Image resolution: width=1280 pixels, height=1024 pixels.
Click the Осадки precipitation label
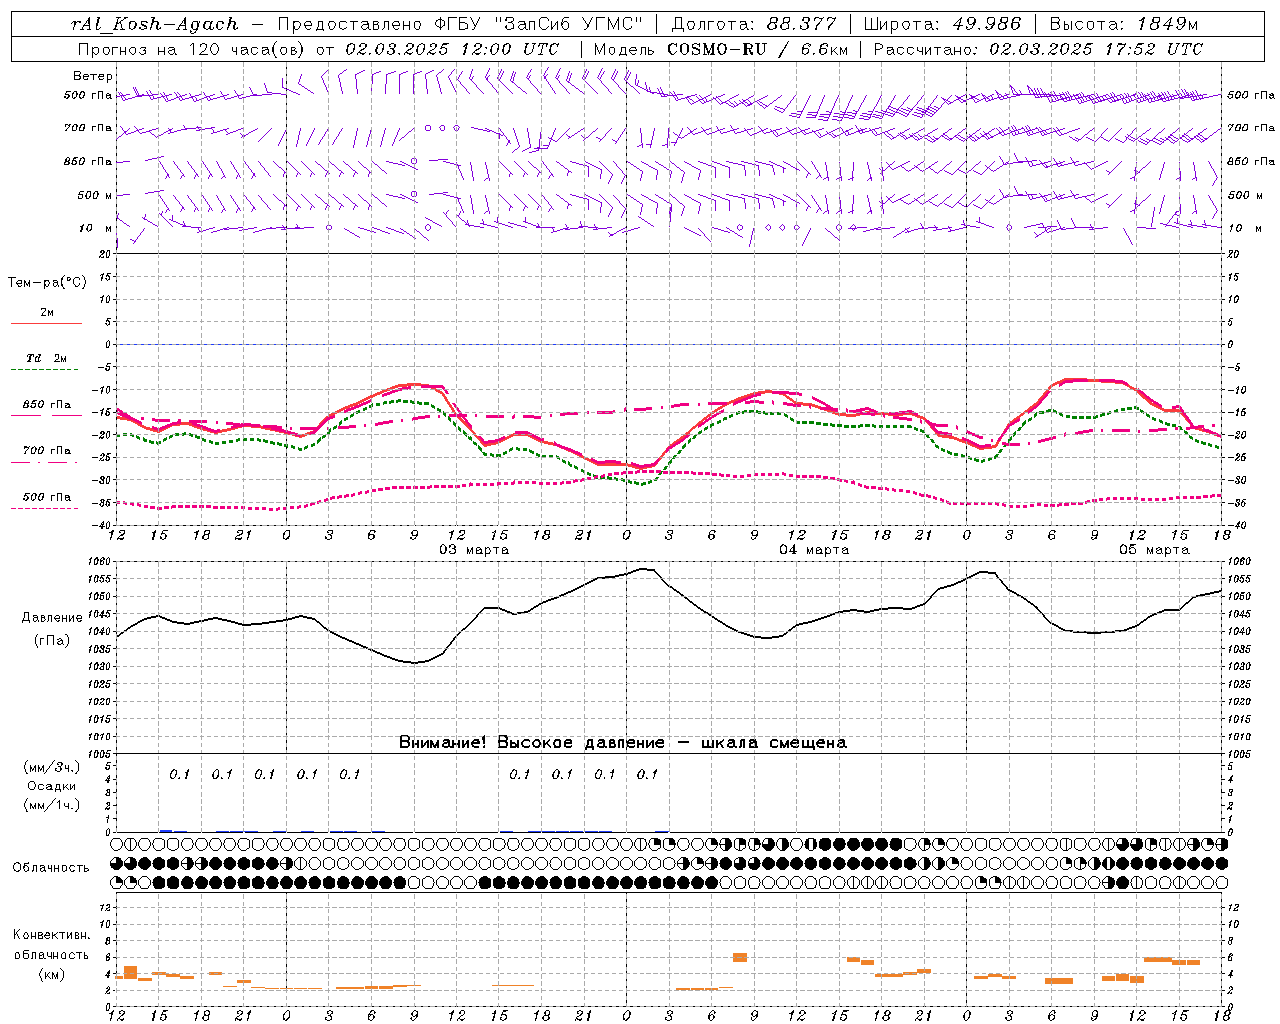click(52, 786)
